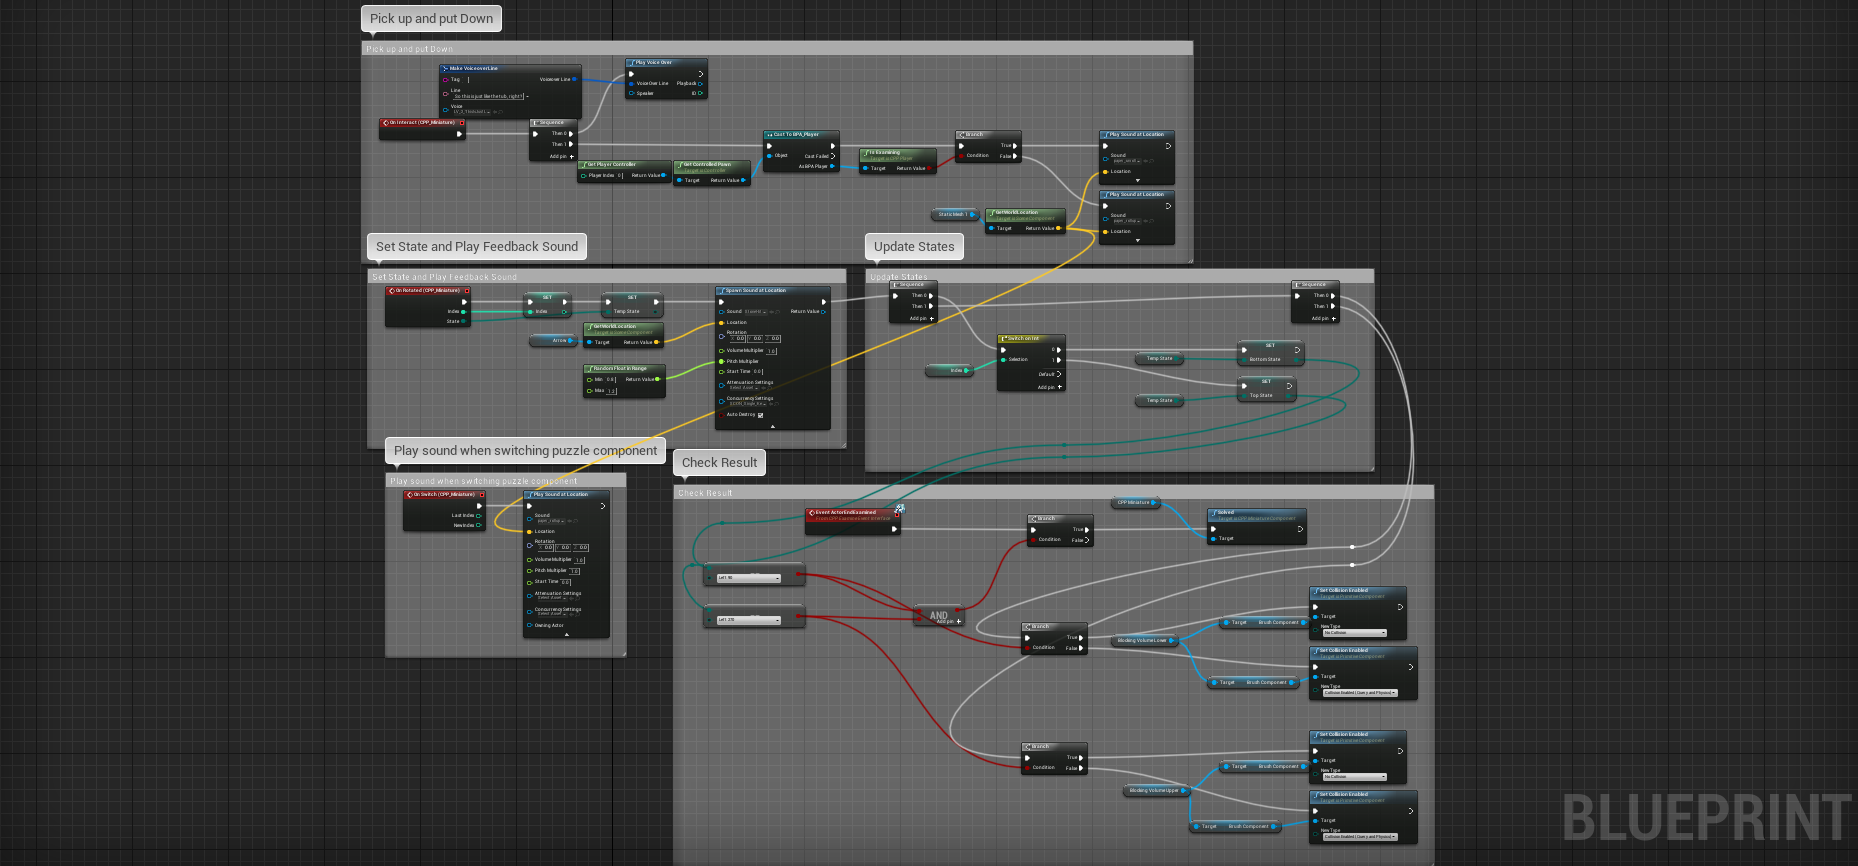Image resolution: width=1858 pixels, height=866 pixels.
Task: Open the Left 270 enum dropdown
Action: click(x=748, y=620)
